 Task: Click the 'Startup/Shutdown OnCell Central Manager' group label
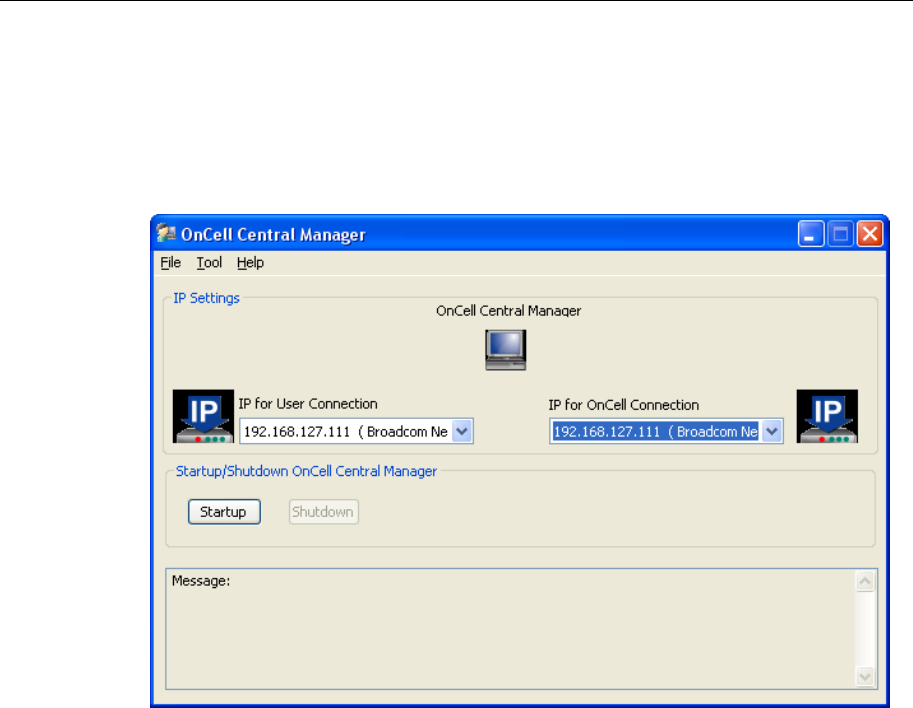[306, 472]
